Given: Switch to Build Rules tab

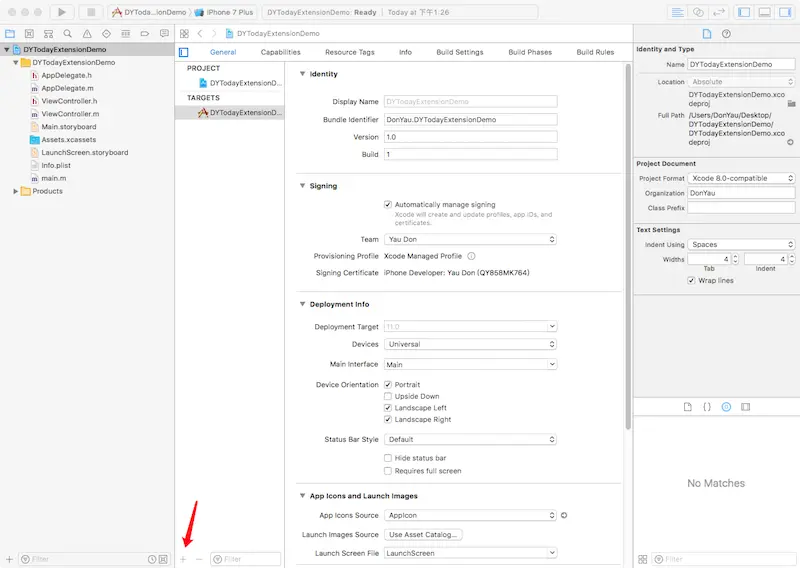Looking at the screenshot, I should coord(595,52).
